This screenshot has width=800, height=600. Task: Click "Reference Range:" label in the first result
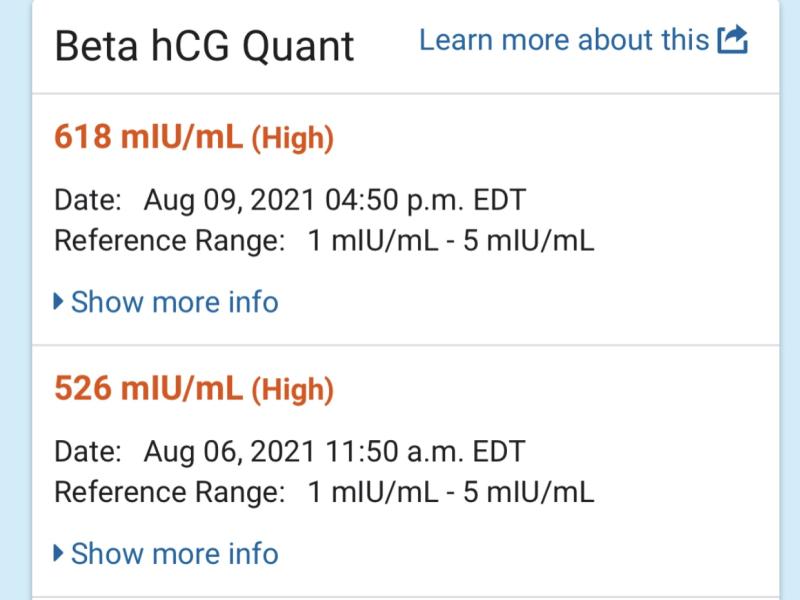pos(169,241)
